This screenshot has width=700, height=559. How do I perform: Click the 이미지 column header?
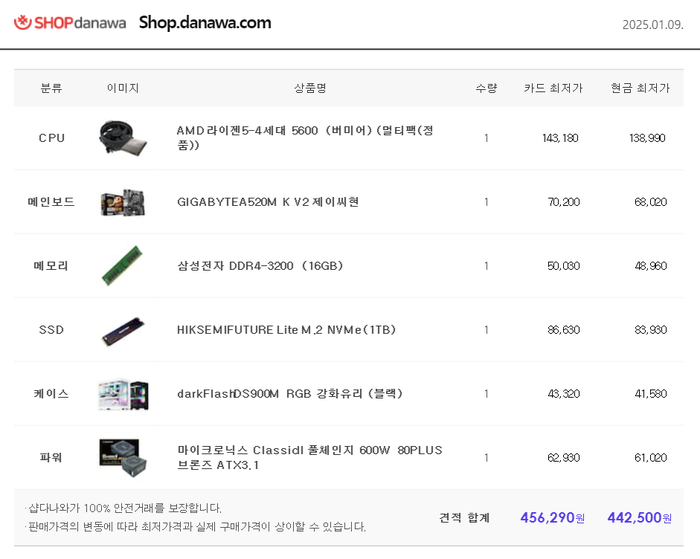point(123,88)
